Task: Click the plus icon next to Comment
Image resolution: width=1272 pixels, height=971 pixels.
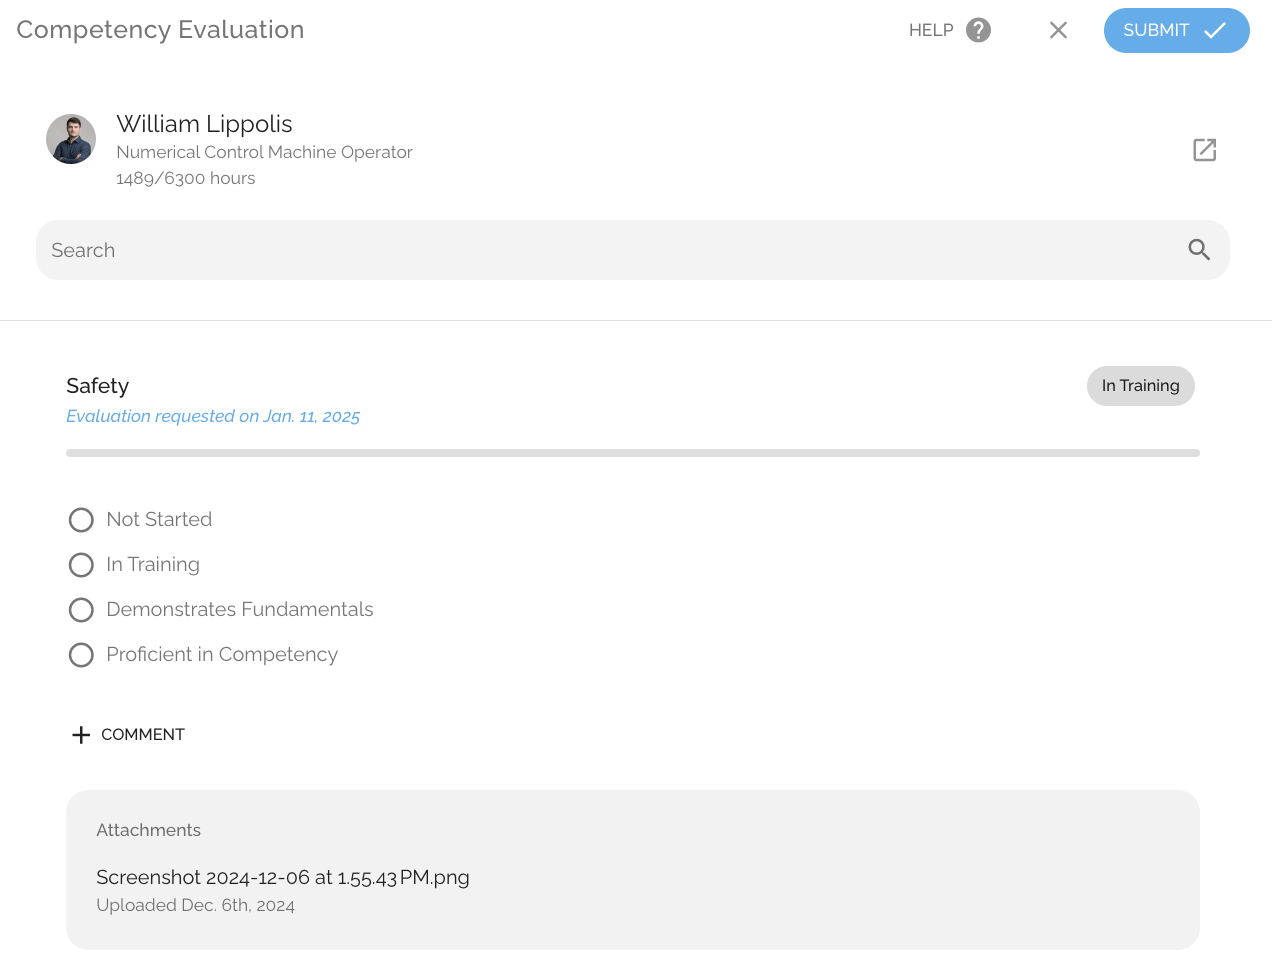Action: [x=80, y=734]
